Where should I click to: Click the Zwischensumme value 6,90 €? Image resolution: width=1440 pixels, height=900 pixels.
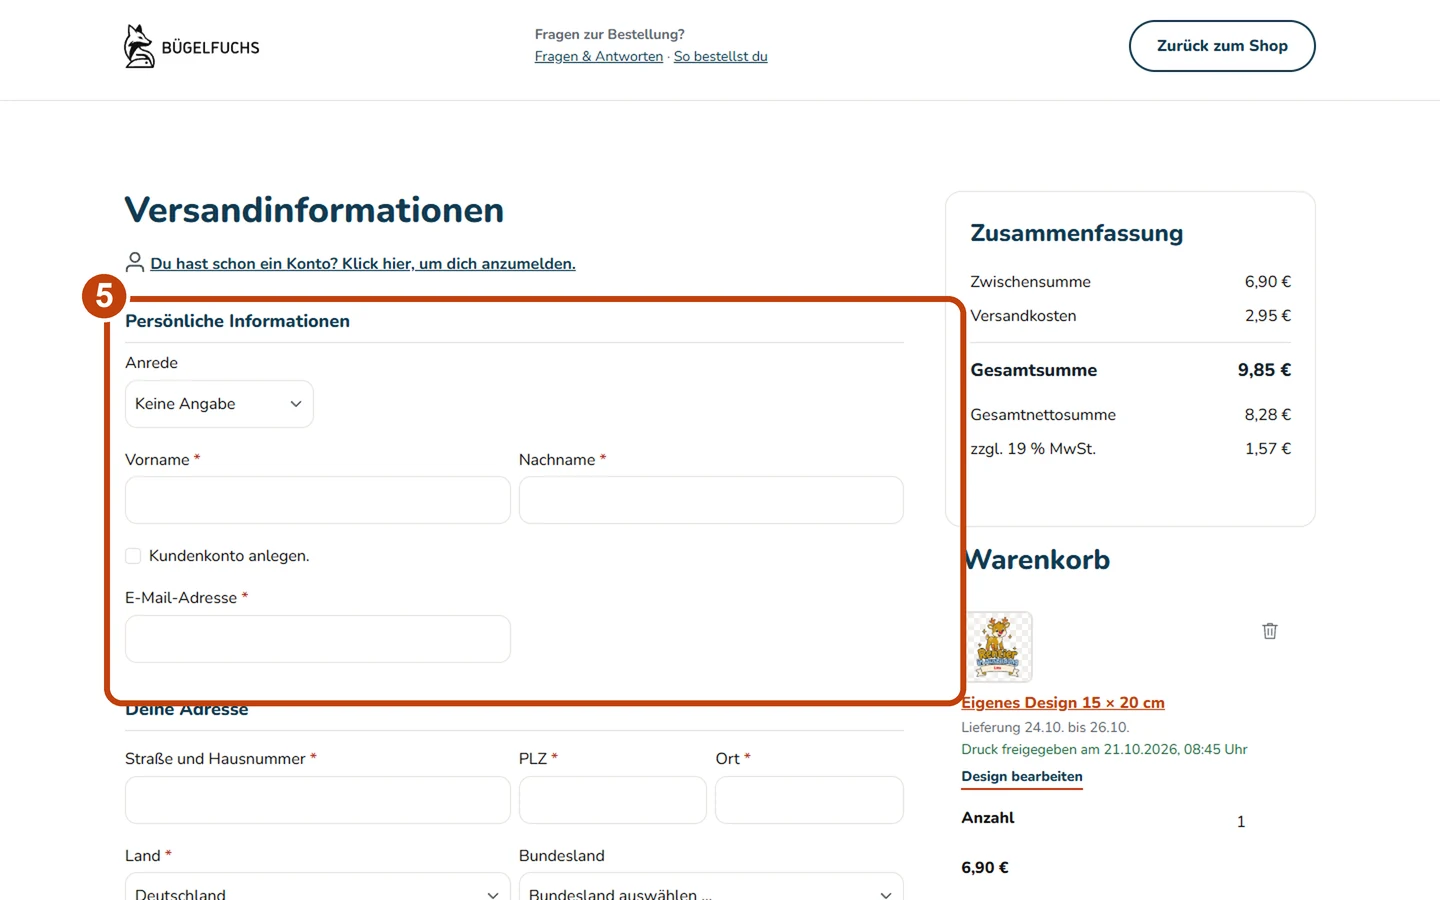click(x=1268, y=282)
